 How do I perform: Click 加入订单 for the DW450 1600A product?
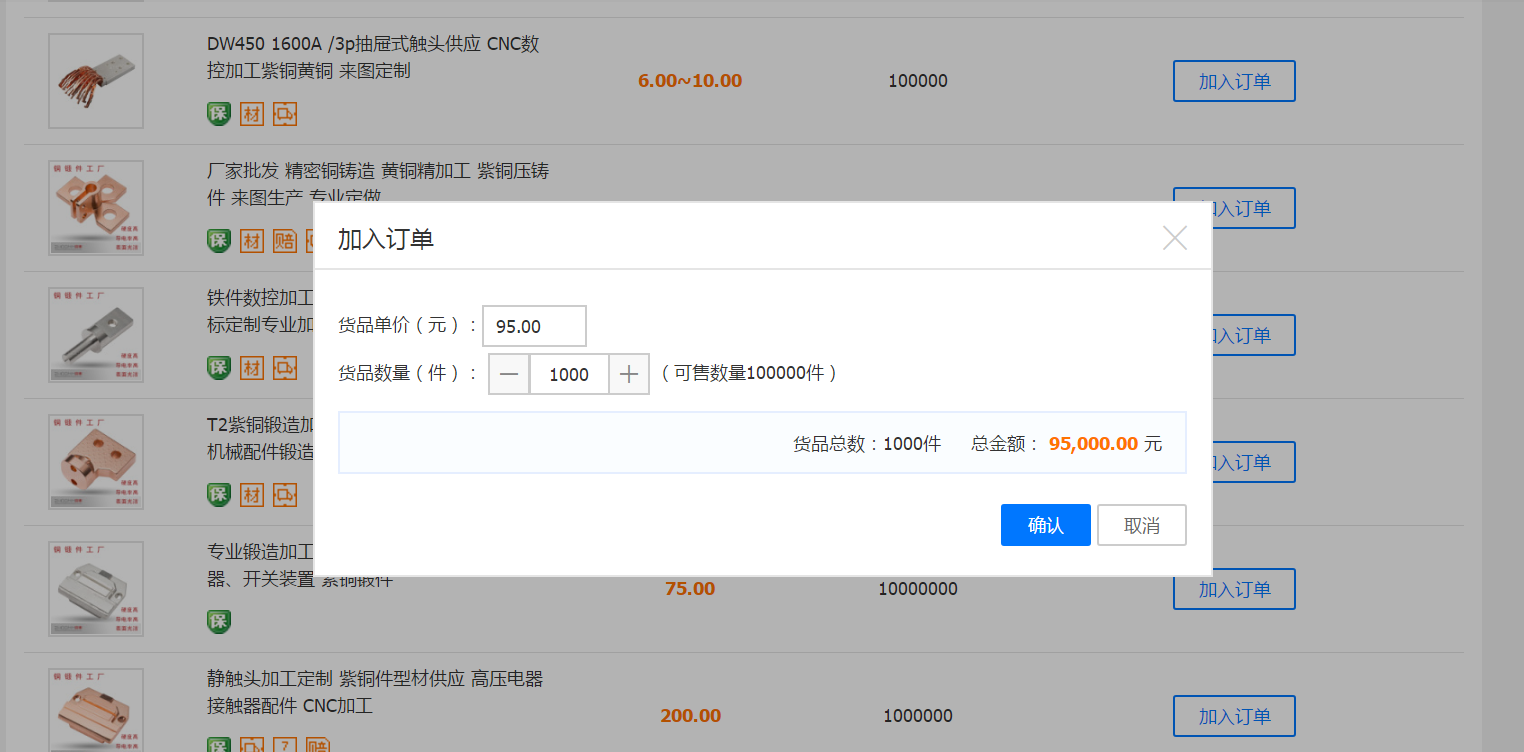click(x=1234, y=81)
